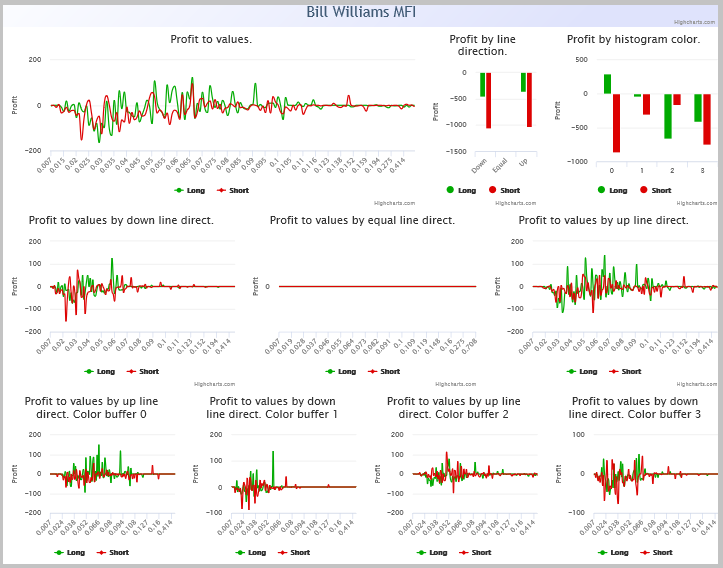Toggle Long legend under down line direct chart
Screen dimensions: 723x568
pyautogui.click(x=100, y=372)
